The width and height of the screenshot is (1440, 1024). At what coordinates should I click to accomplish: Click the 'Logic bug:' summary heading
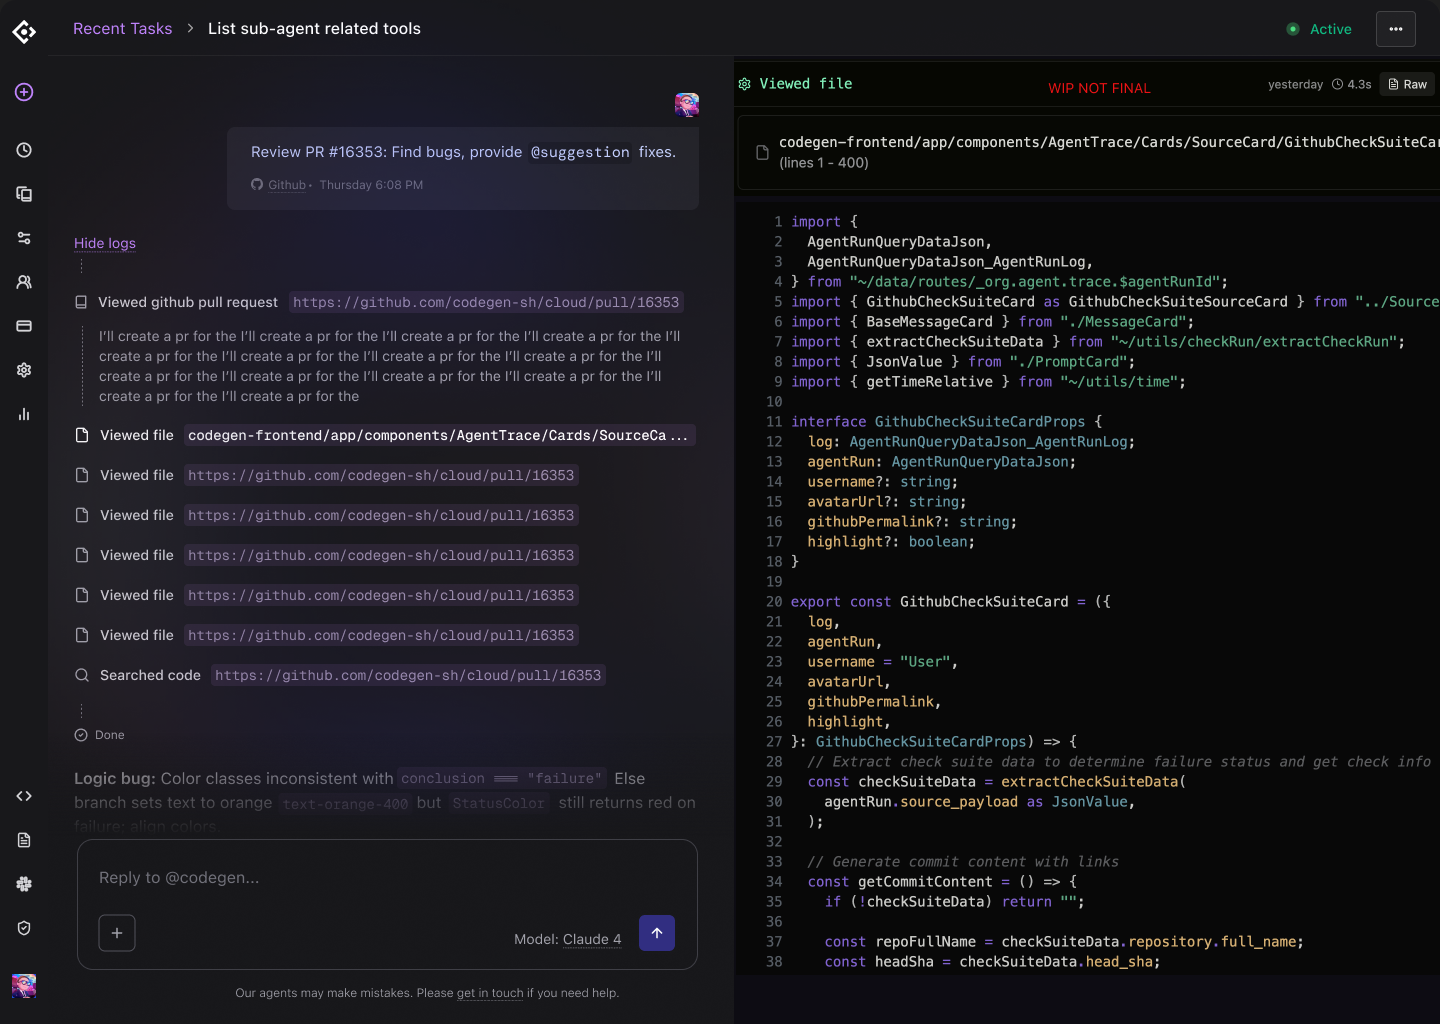(x=115, y=778)
